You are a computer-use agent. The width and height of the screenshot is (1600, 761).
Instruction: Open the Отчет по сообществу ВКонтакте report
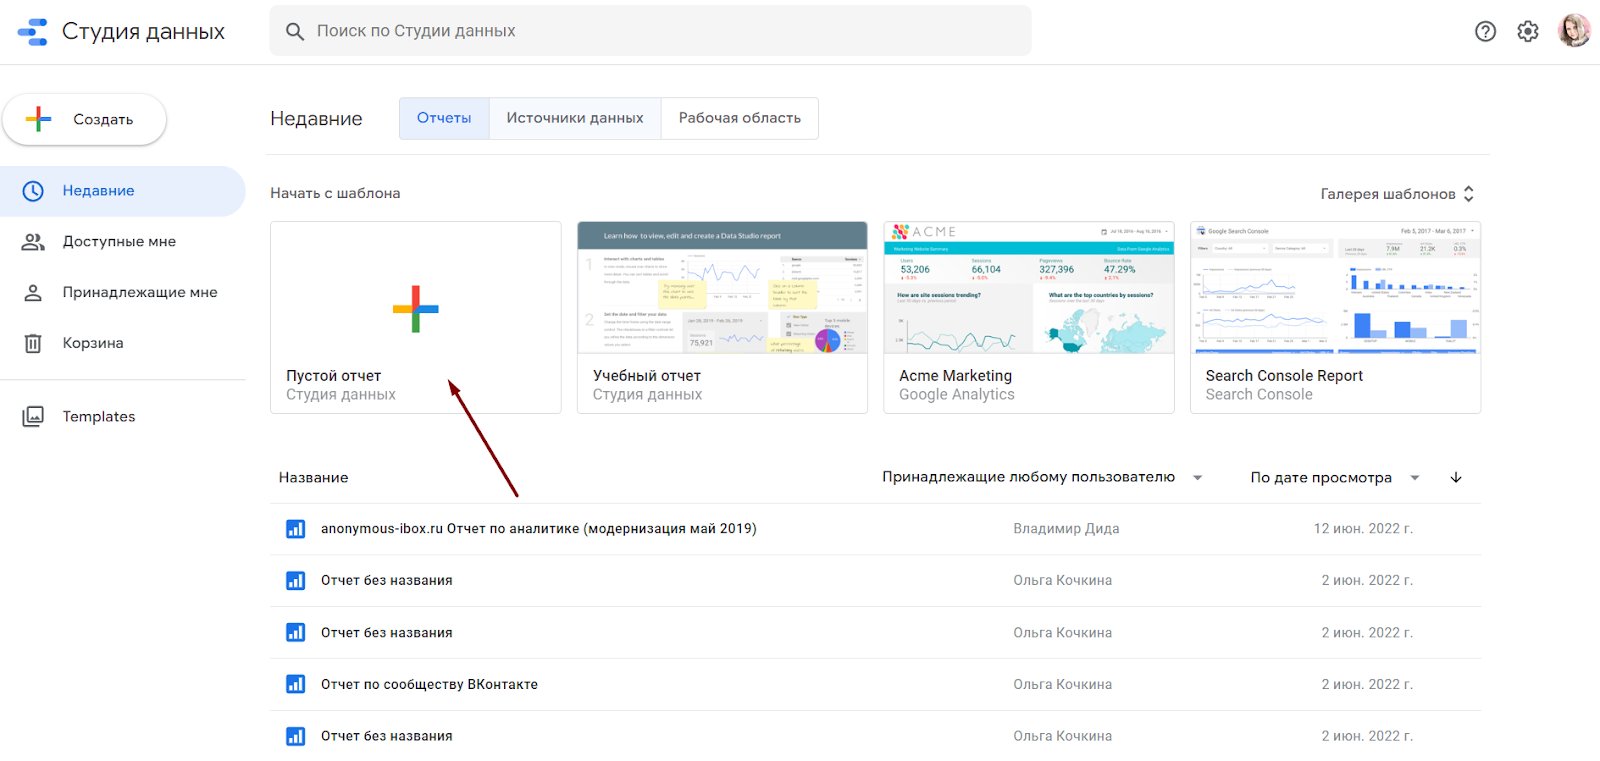[x=429, y=685]
